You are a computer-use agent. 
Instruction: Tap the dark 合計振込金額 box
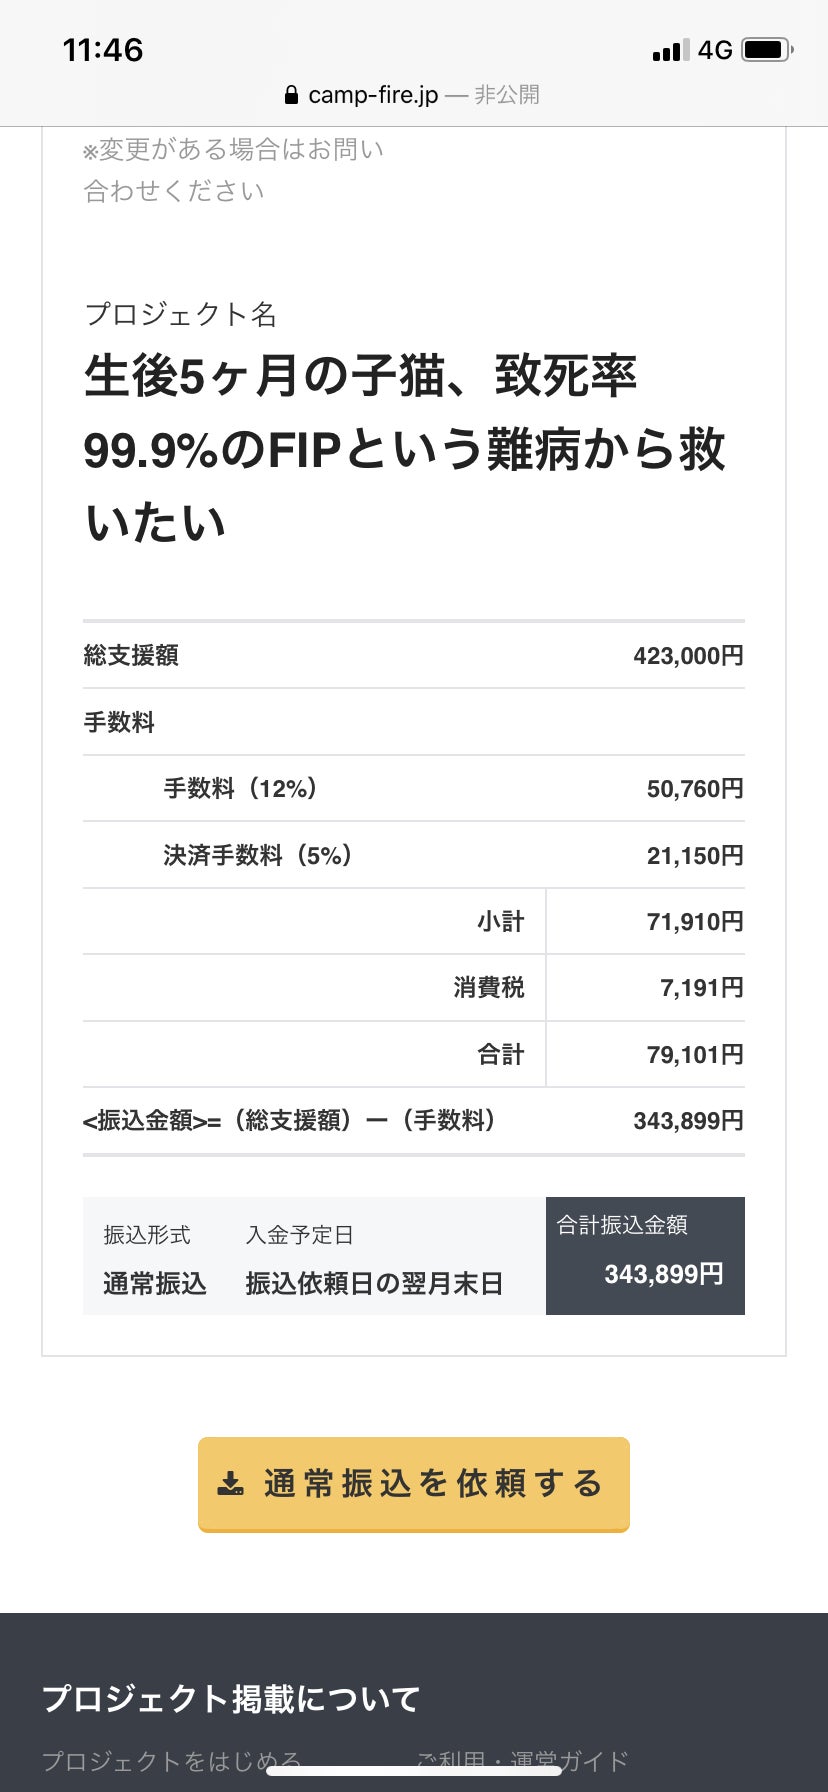(645, 1255)
